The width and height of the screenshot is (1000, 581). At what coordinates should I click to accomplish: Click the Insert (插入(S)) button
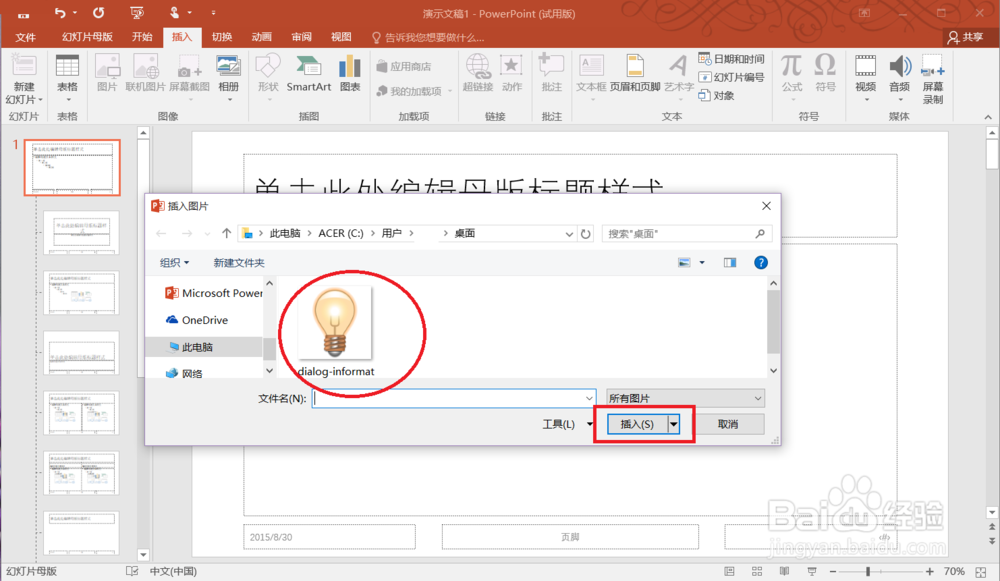[x=637, y=424]
